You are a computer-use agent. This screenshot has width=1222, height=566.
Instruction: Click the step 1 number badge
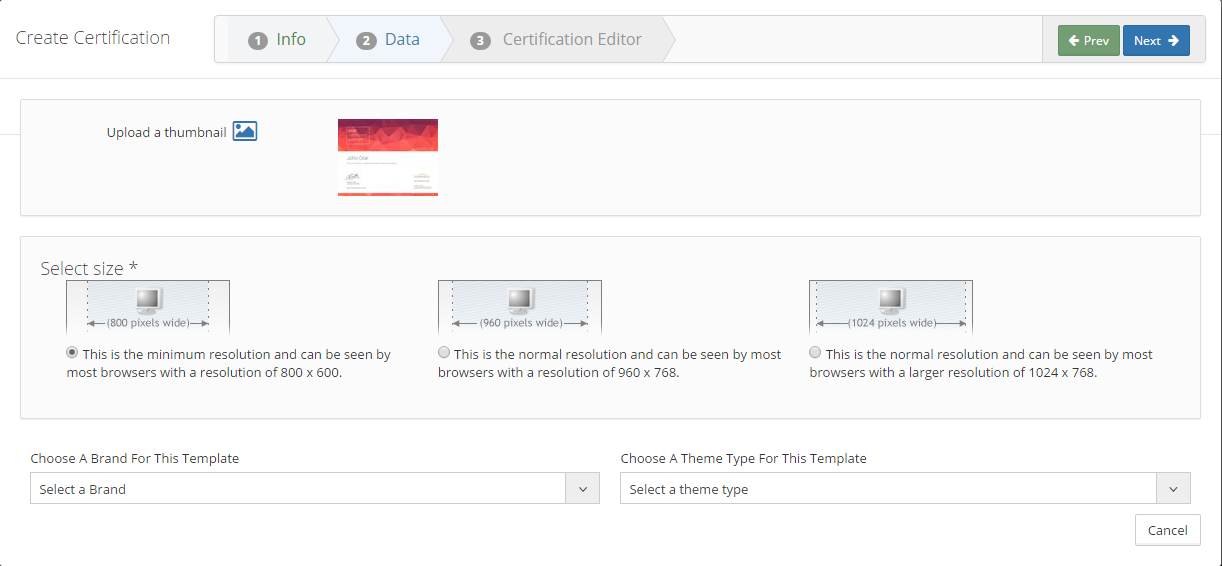pos(258,41)
